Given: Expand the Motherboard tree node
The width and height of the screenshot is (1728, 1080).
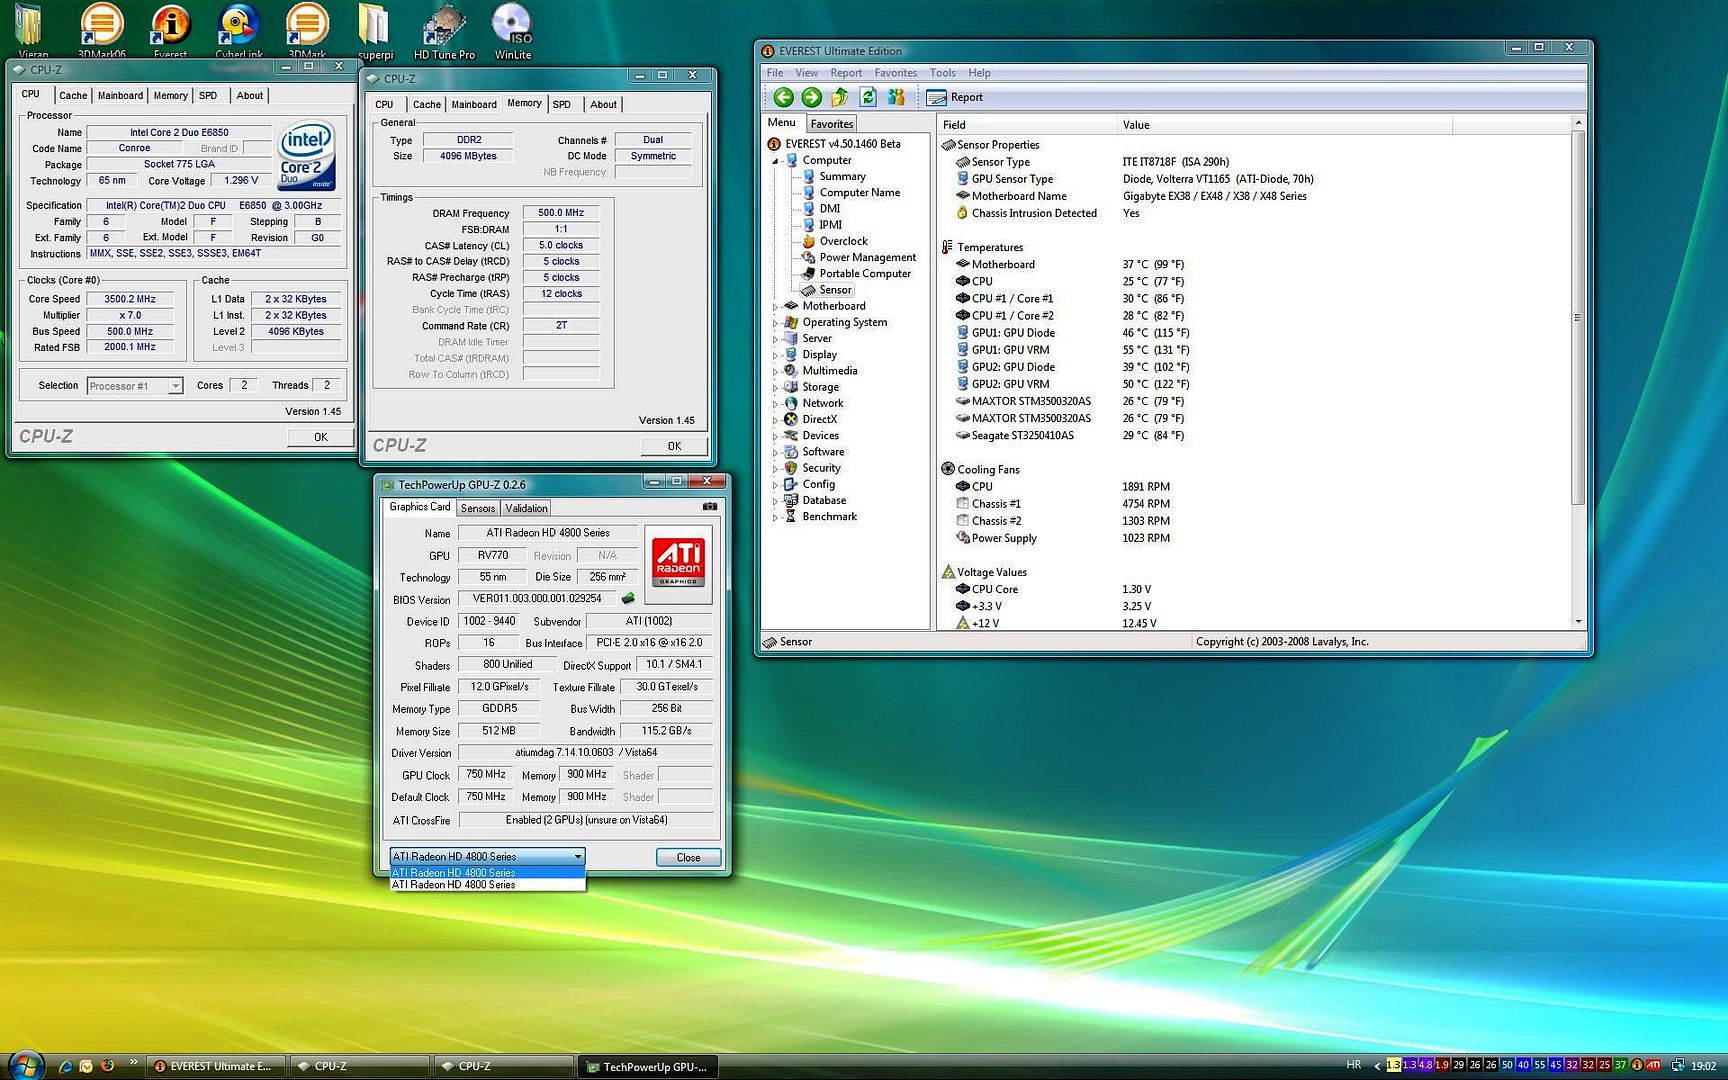Looking at the screenshot, I should click(x=774, y=306).
